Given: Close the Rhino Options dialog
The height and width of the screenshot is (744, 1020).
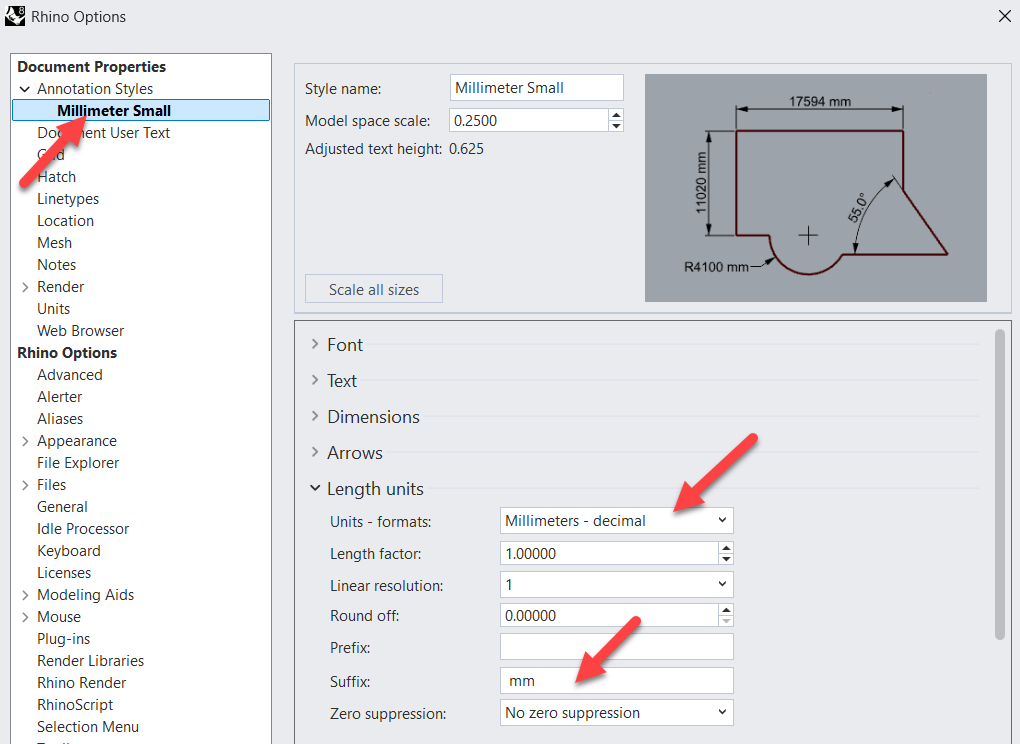Looking at the screenshot, I should tap(1004, 16).
